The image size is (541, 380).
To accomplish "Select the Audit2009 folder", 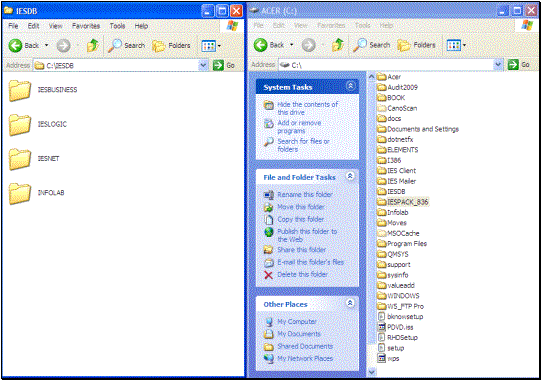I will [x=397, y=87].
